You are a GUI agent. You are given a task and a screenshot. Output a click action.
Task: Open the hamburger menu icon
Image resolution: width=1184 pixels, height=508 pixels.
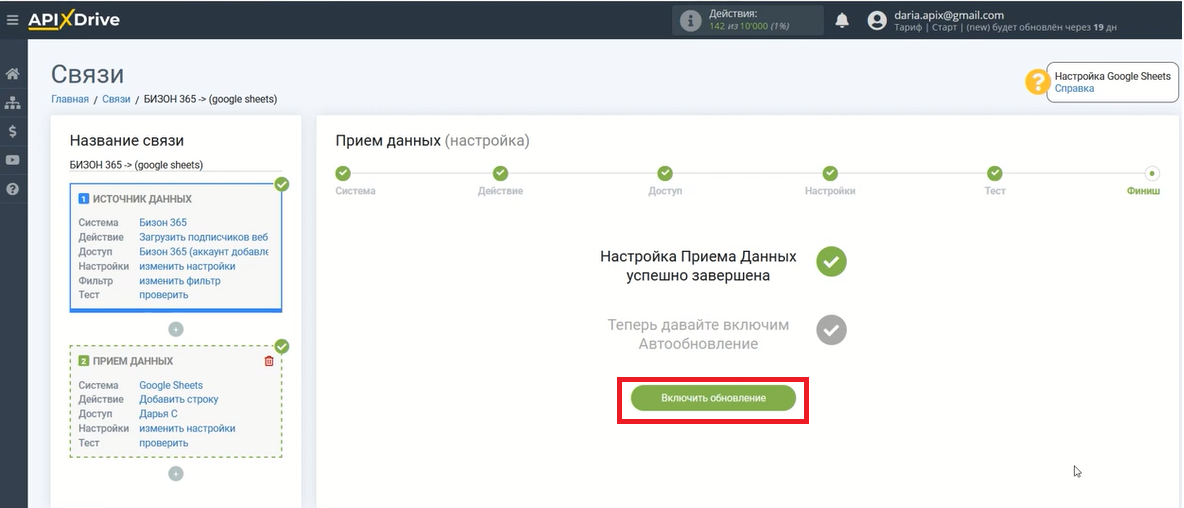tap(12, 20)
